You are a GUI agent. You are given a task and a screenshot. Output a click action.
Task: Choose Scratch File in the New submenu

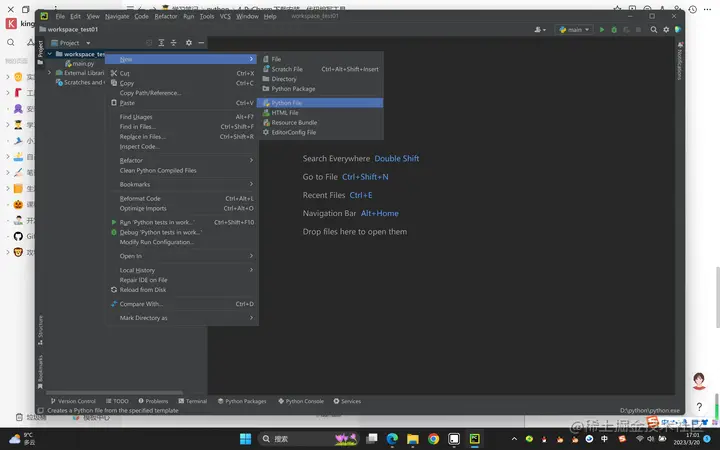pos(320,69)
